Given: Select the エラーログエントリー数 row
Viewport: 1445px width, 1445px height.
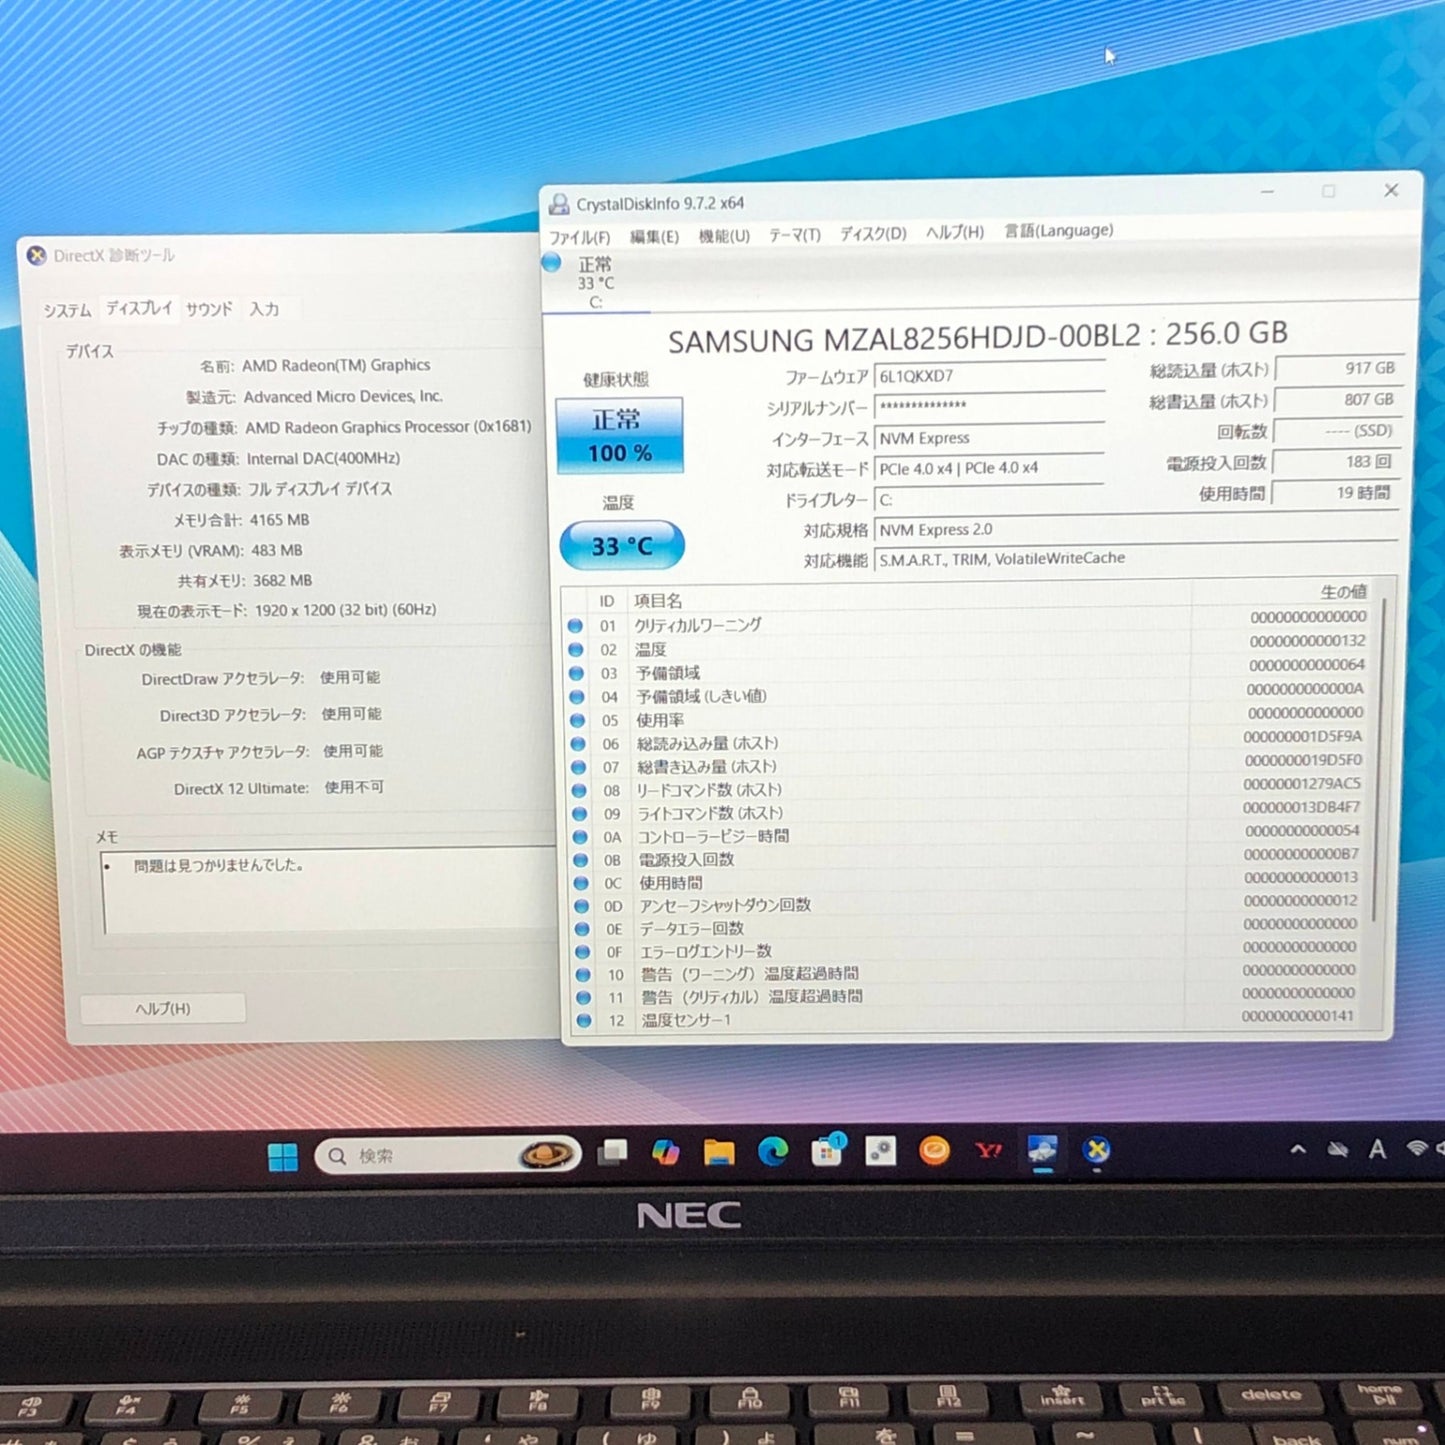Looking at the screenshot, I should pos(968,949).
